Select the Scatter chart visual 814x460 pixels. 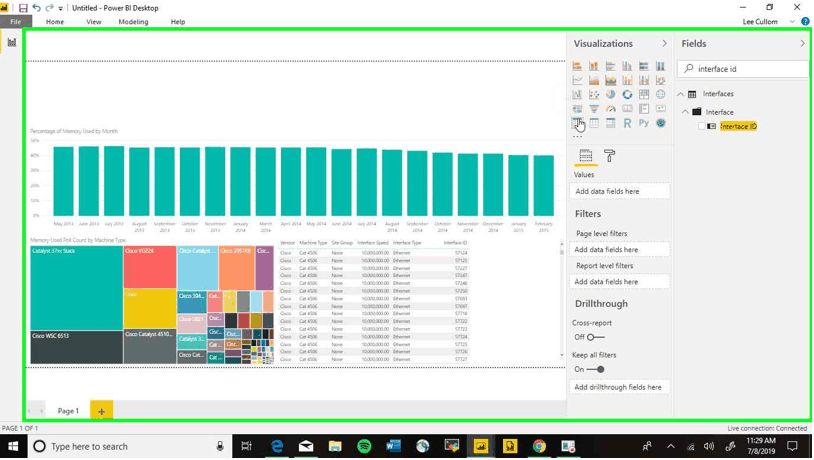tap(594, 94)
